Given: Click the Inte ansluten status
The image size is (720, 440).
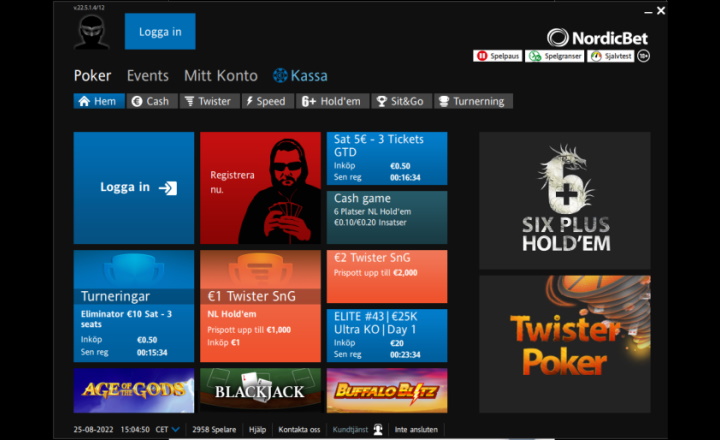Looking at the screenshot, I should [x=416, y=429].
